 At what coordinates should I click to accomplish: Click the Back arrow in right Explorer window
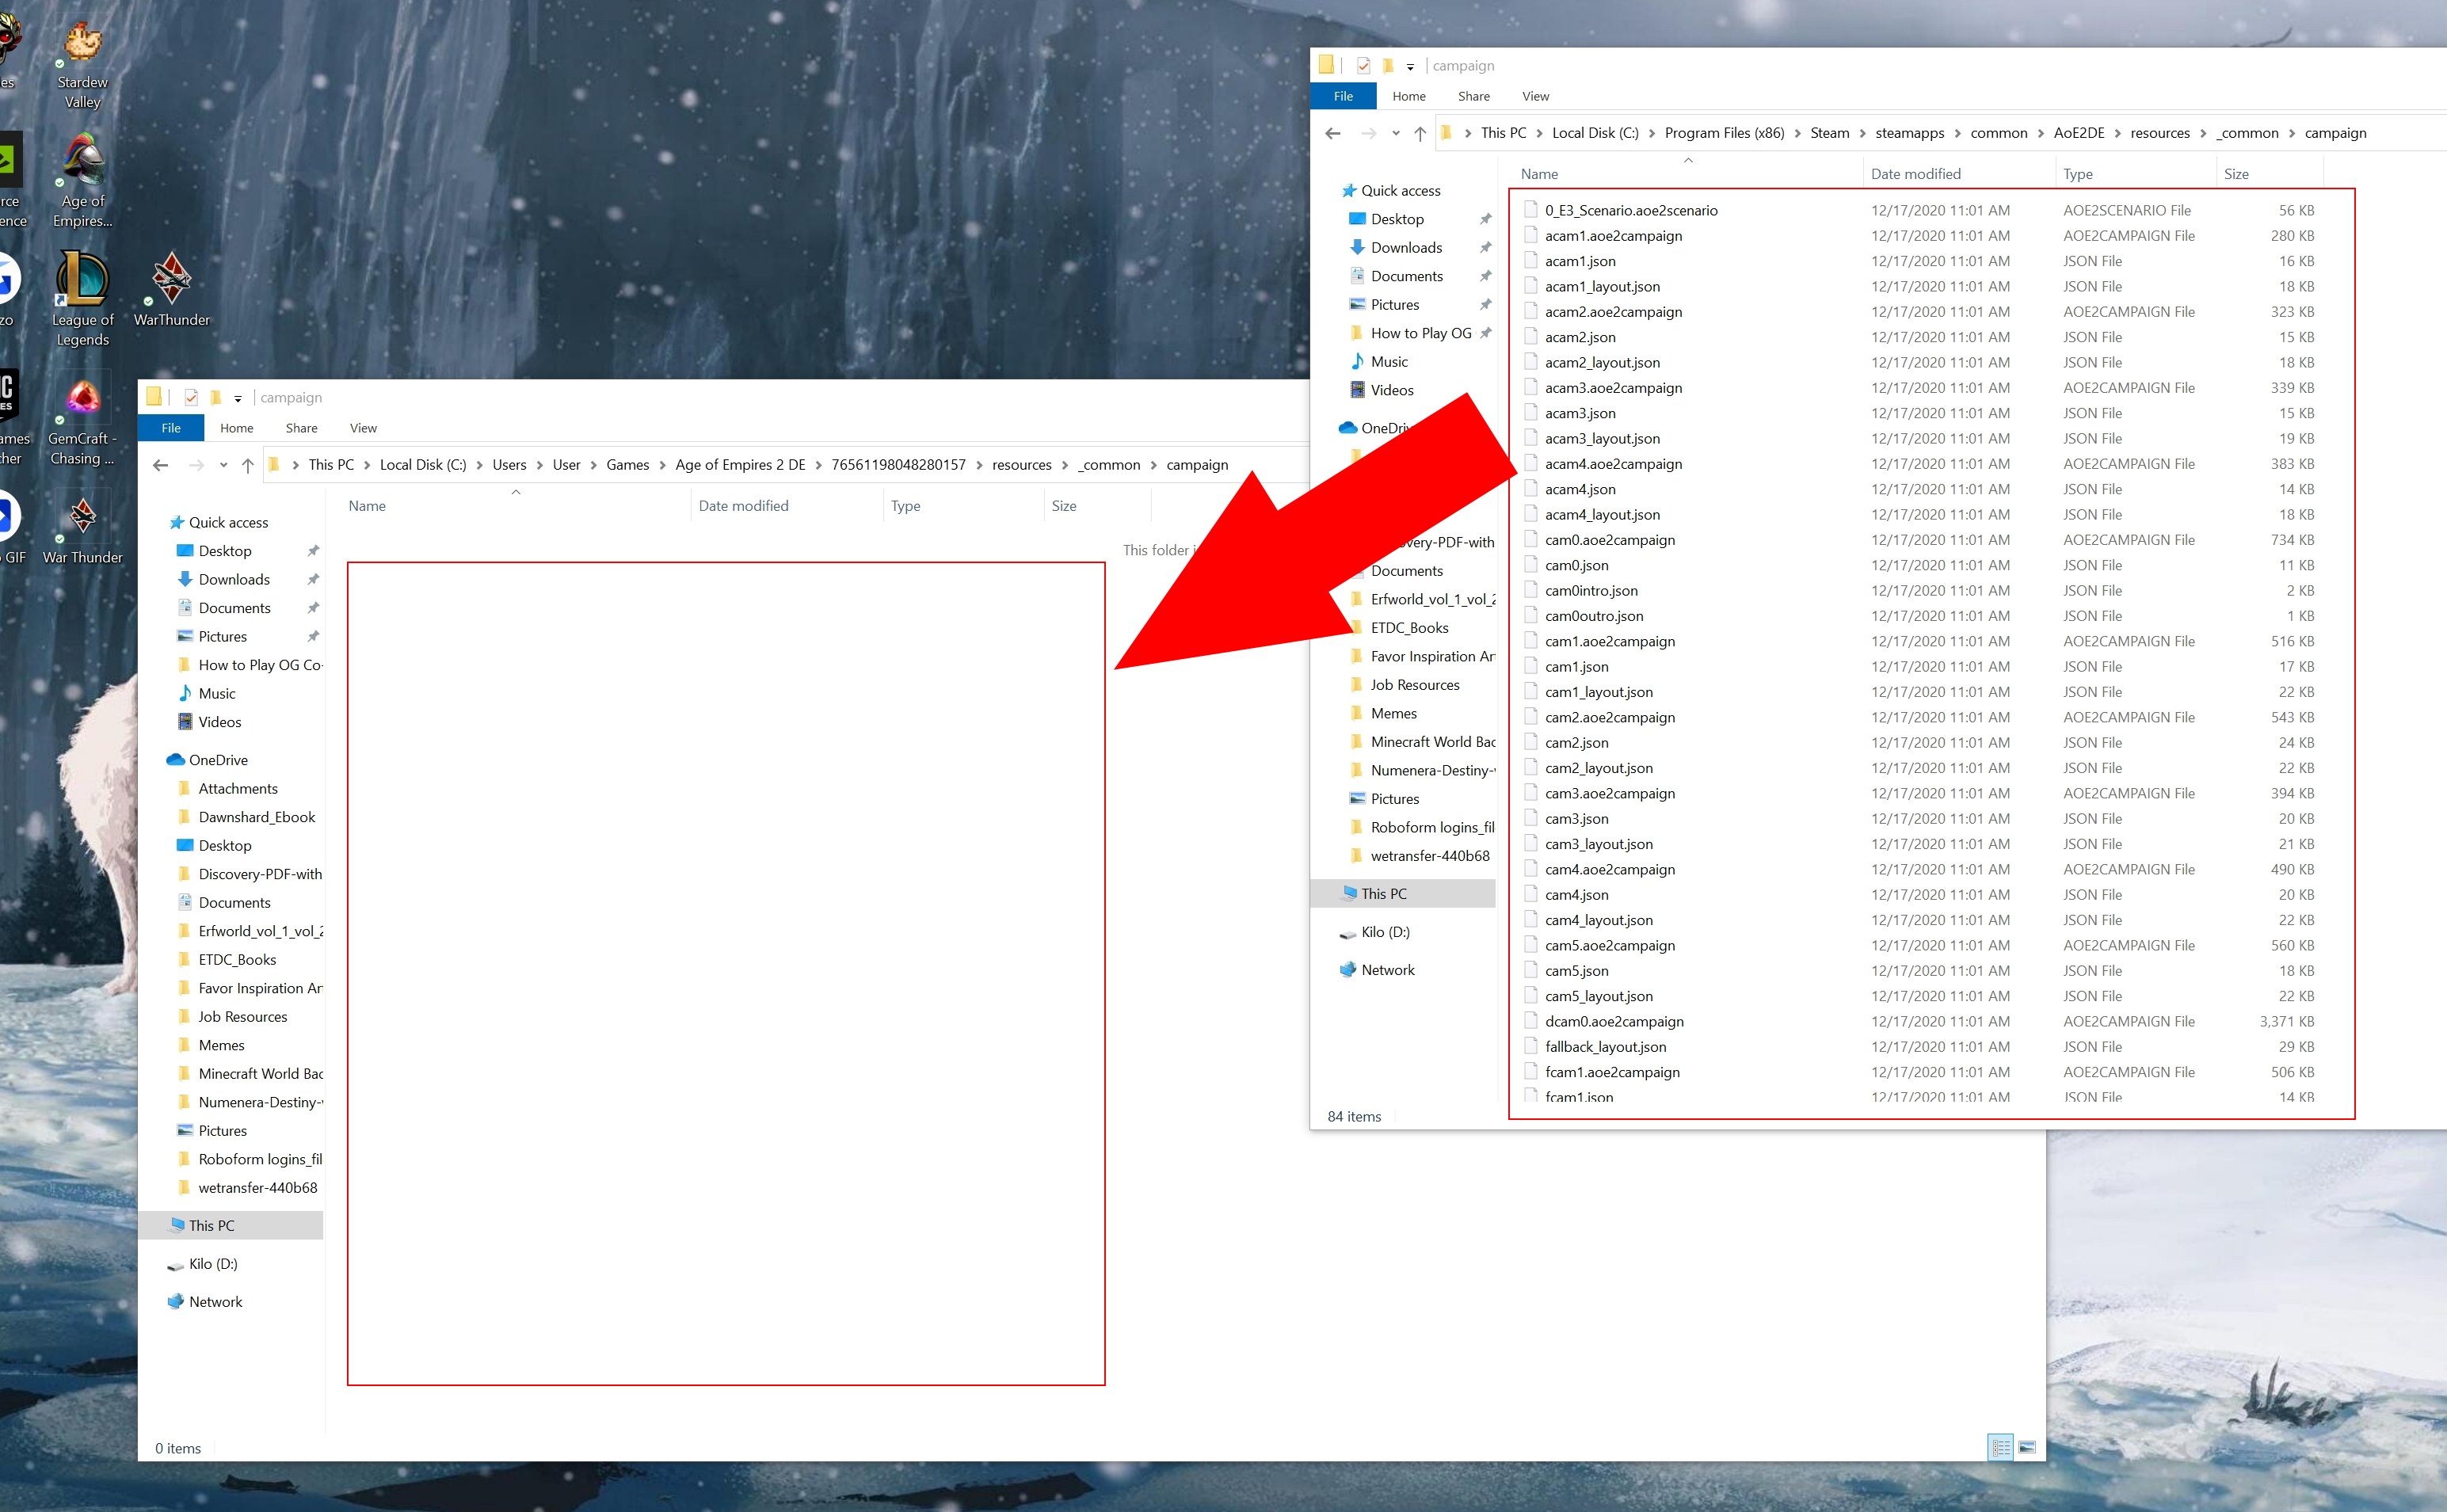click(1332, 133)
